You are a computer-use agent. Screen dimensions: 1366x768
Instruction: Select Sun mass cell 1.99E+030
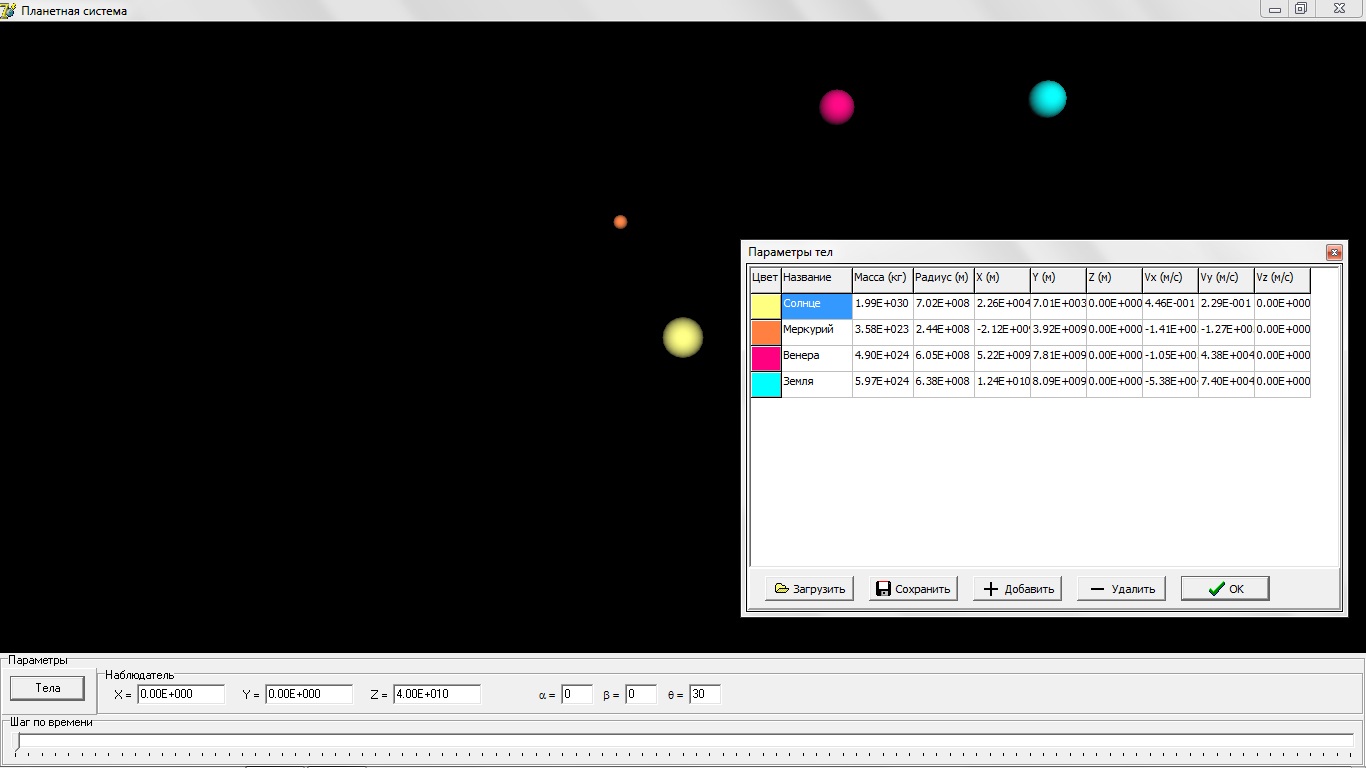883,306
